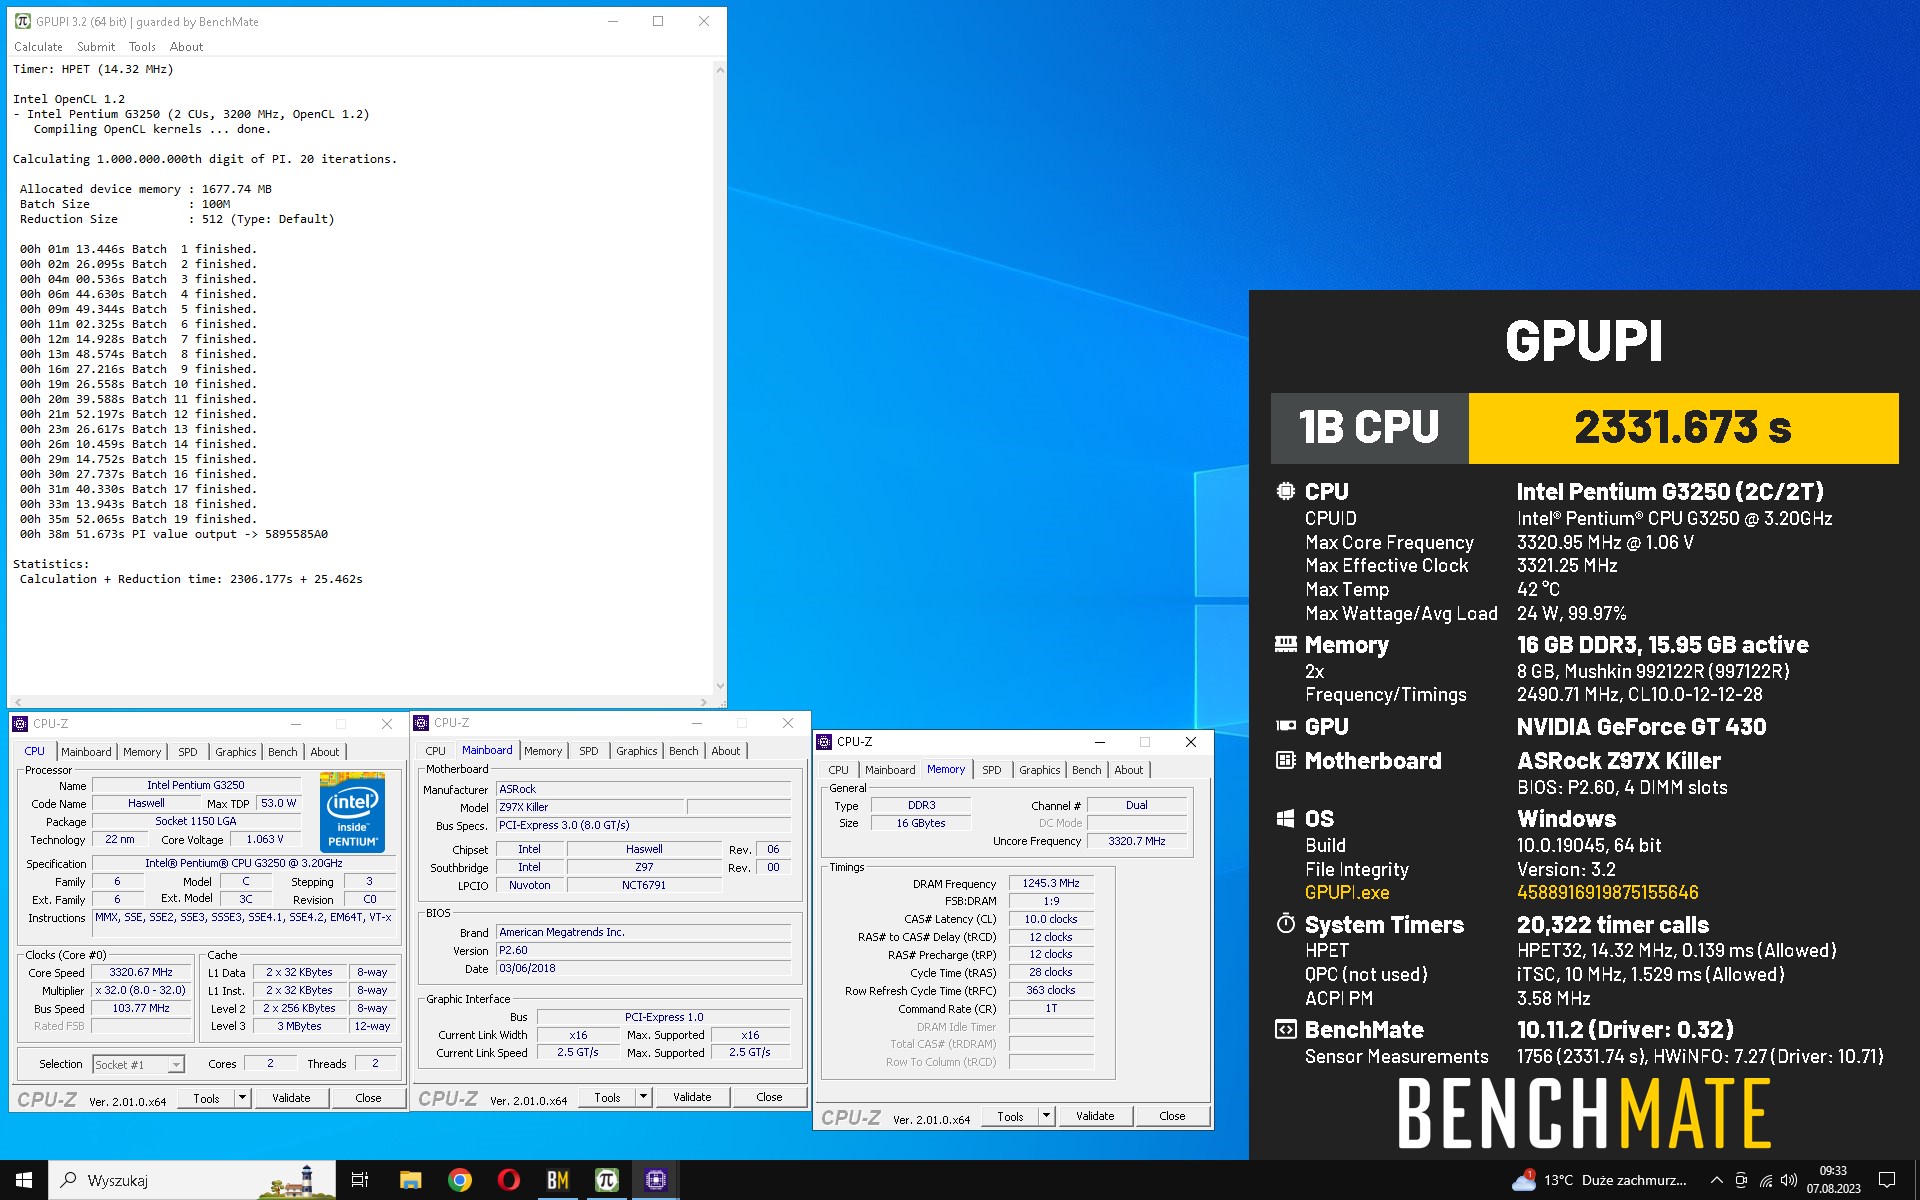Open the Tools menu in GPUPI
This screenshot has width=1920, height=1200.
142,47
